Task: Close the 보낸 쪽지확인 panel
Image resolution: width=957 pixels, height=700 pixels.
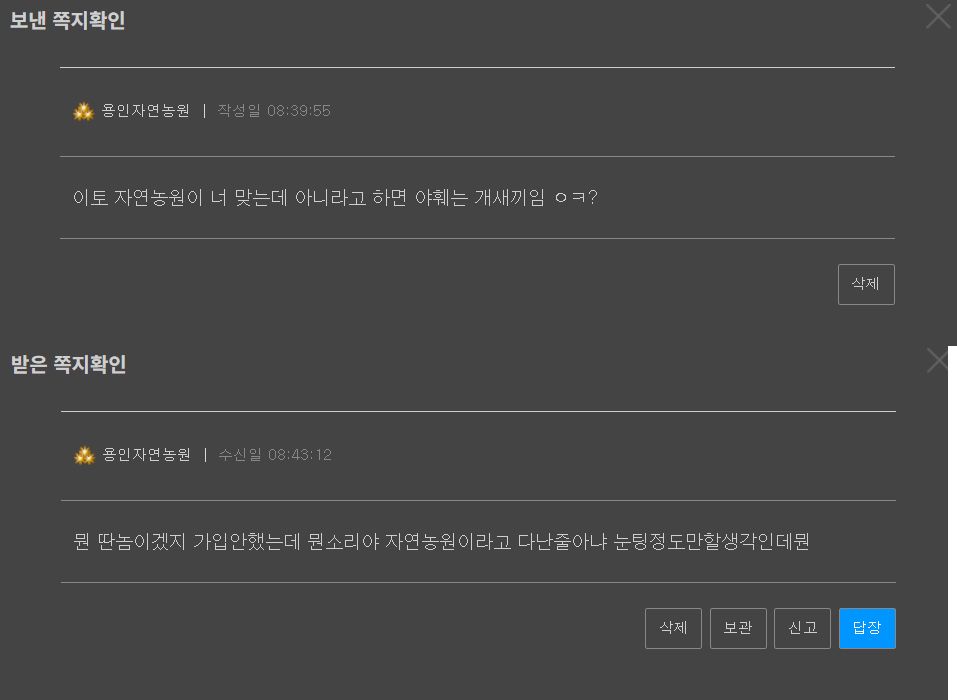Action: tap(938, 17)
